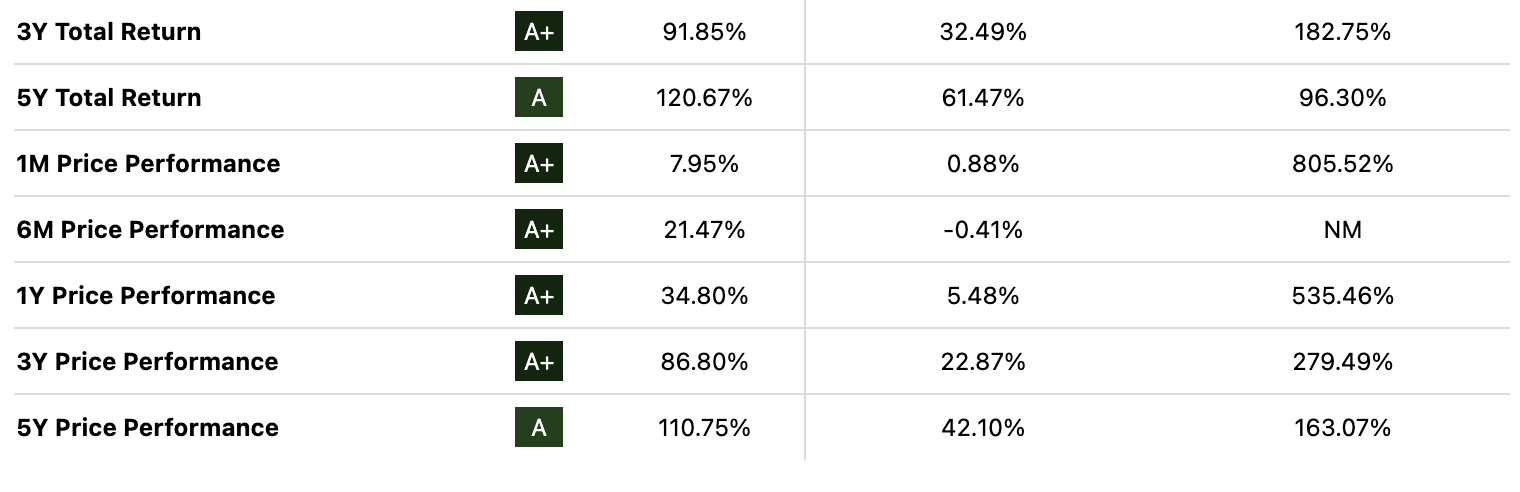Image resolution: width=1520 pixels, height=492 pixels.
Task: Select the 42.10% value cell
Action: [x=983, y=428]
